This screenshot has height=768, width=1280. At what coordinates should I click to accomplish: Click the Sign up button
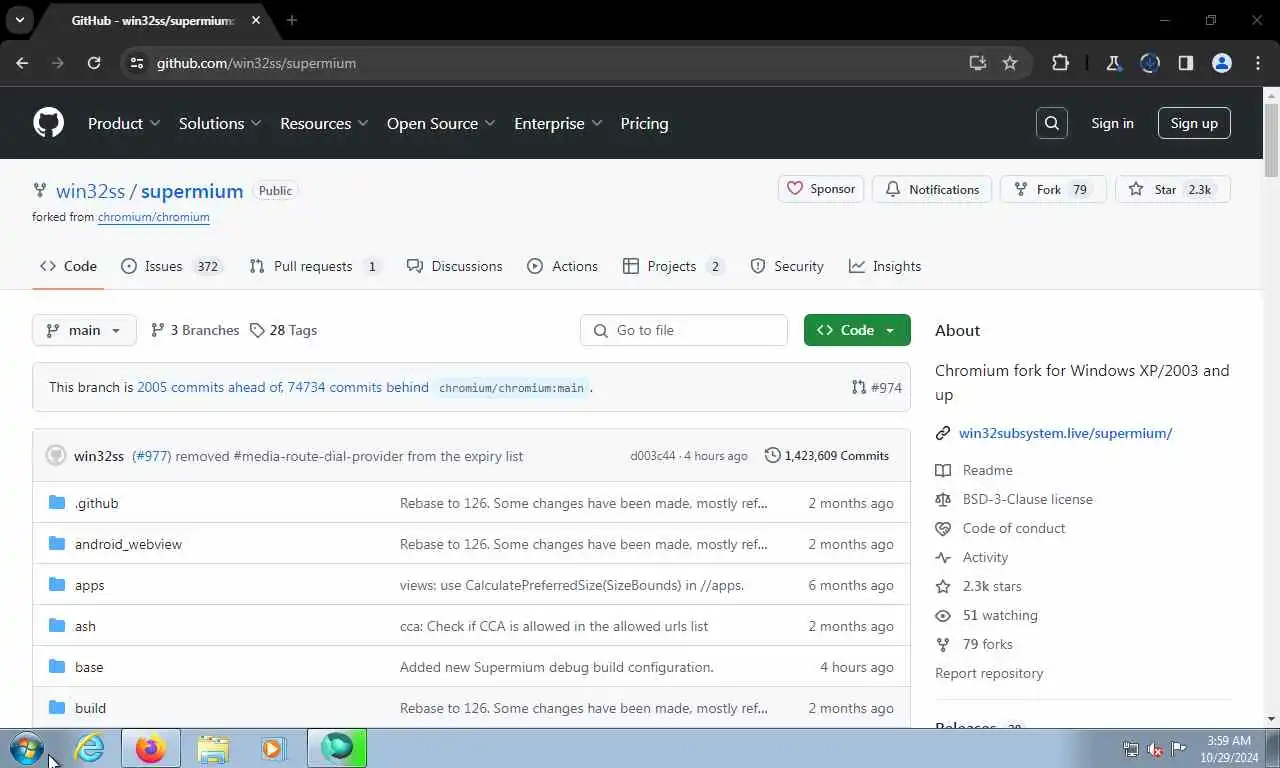[x=1194, y=123]
